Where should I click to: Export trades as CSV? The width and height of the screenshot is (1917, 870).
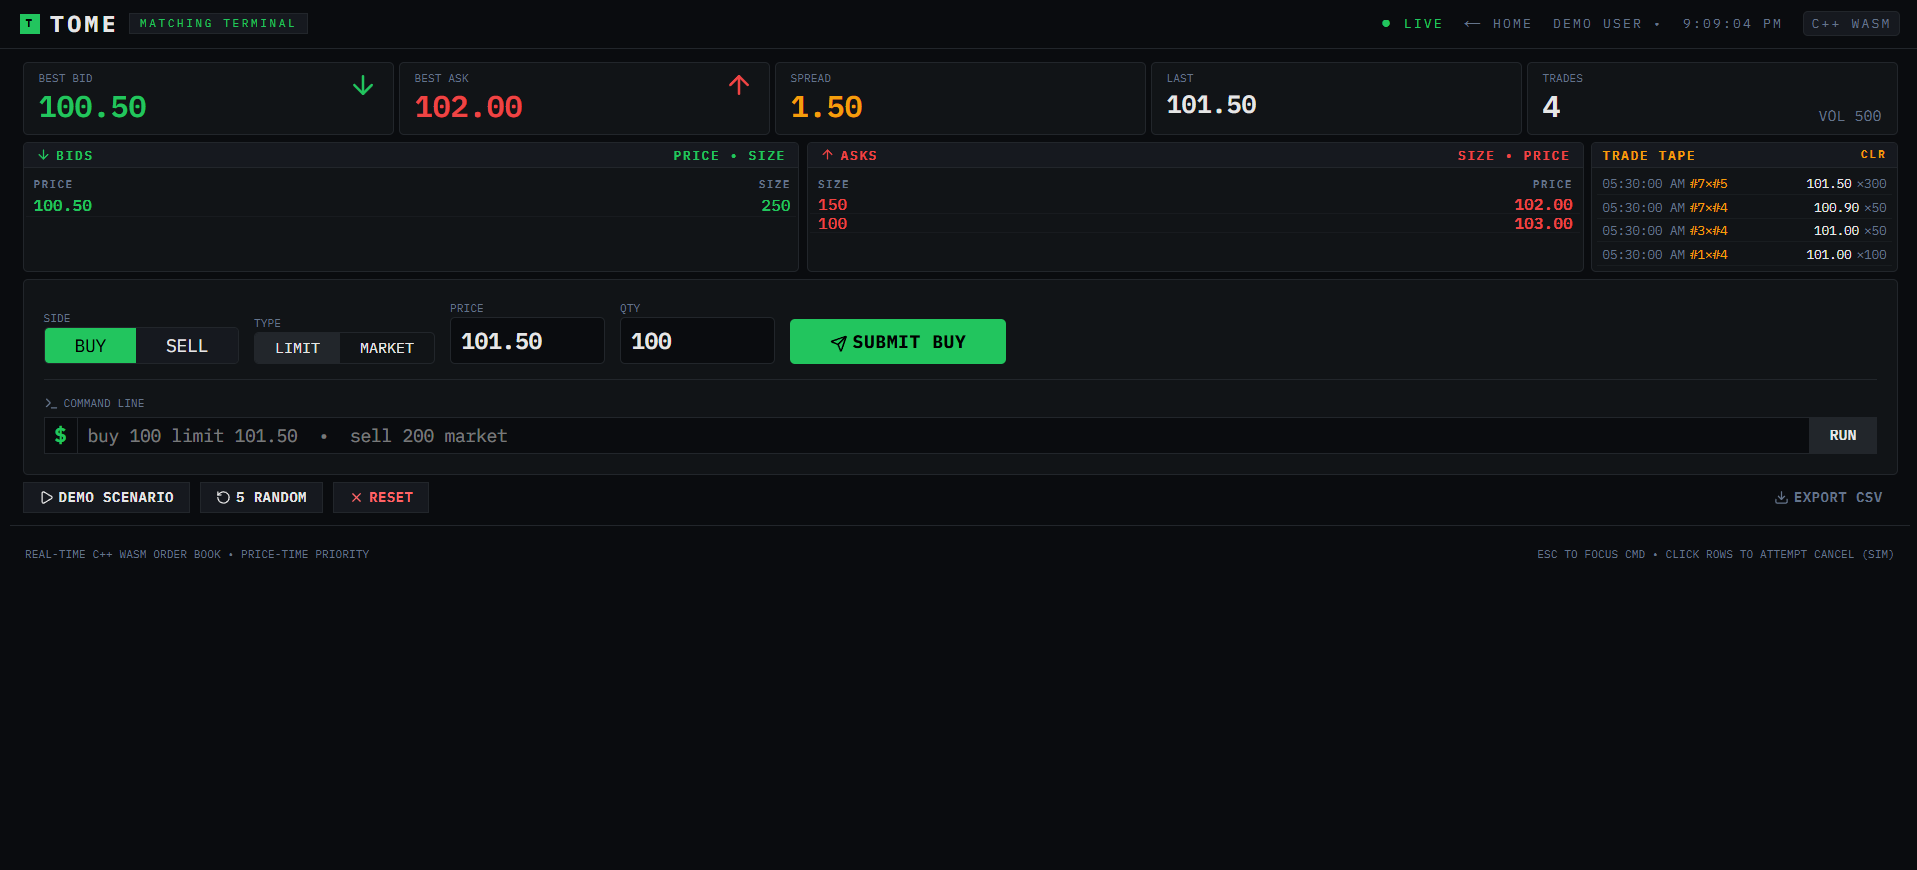tap(1828, 497)
